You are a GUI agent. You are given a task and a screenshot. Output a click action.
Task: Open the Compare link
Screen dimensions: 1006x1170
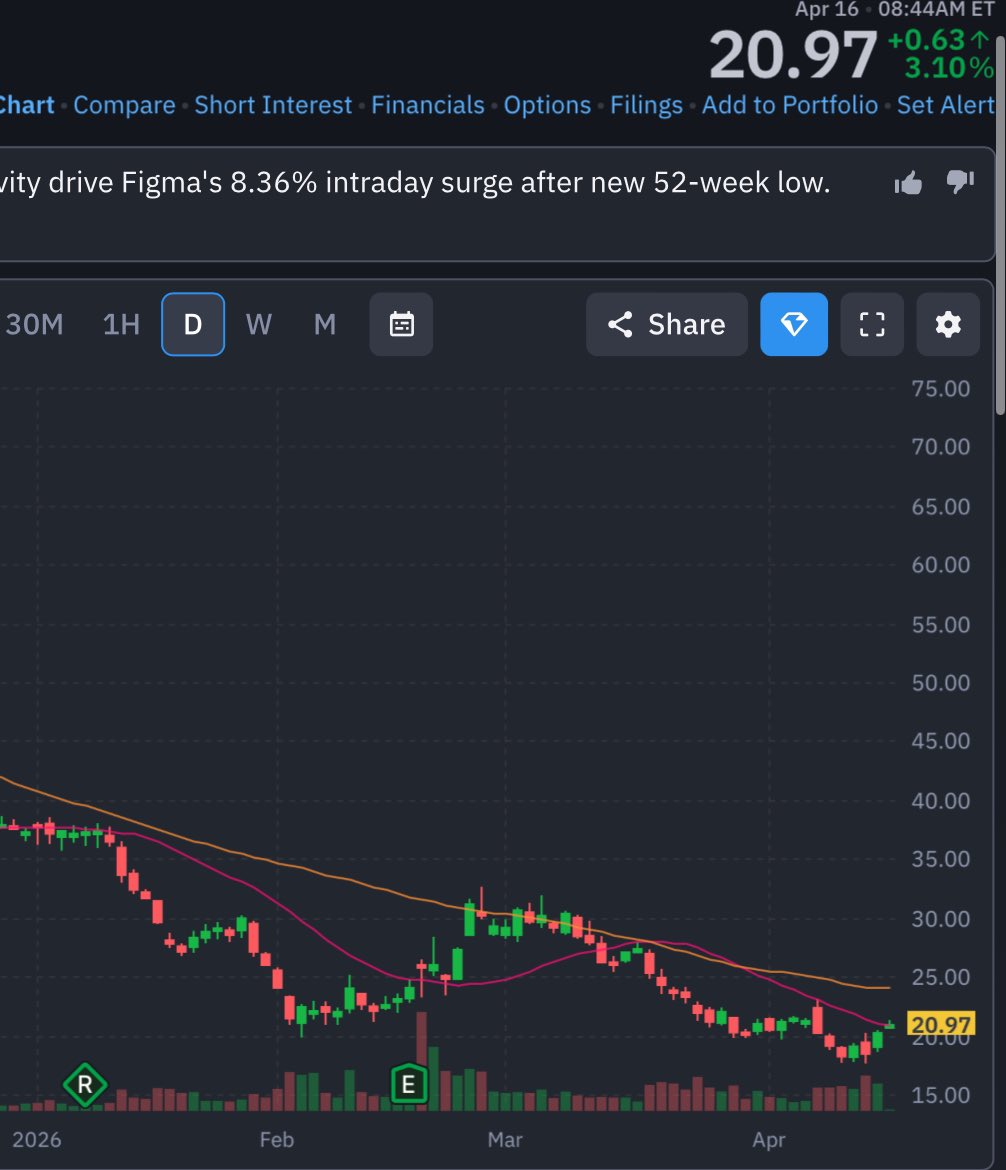pyautogui.click(x=124, y=105)
